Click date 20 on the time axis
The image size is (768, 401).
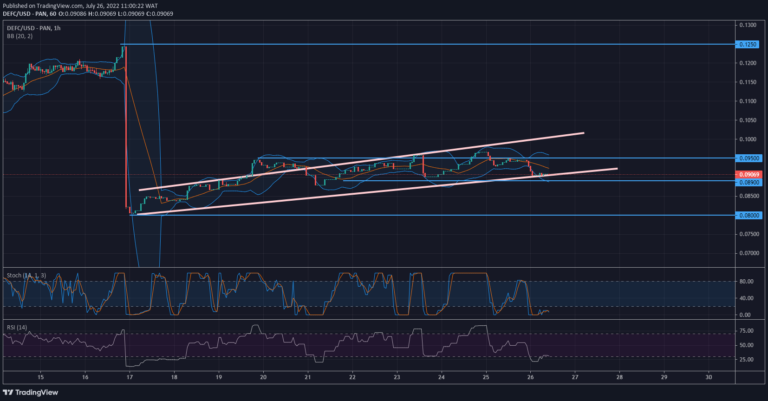(264, 377)
